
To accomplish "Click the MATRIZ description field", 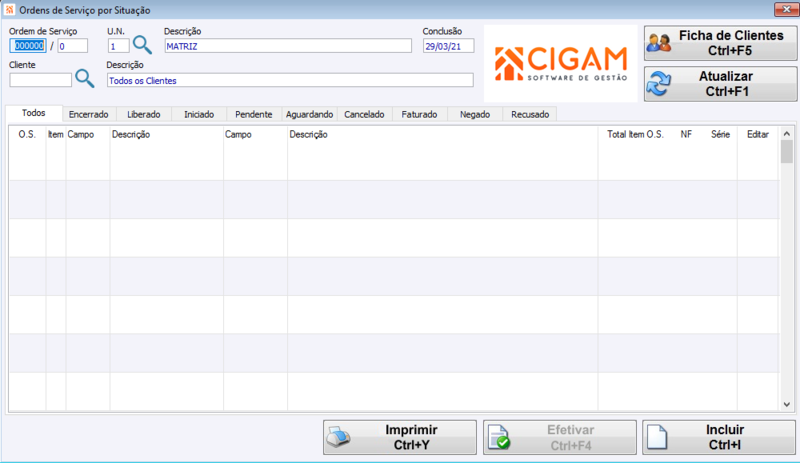I will coord(288,46).
